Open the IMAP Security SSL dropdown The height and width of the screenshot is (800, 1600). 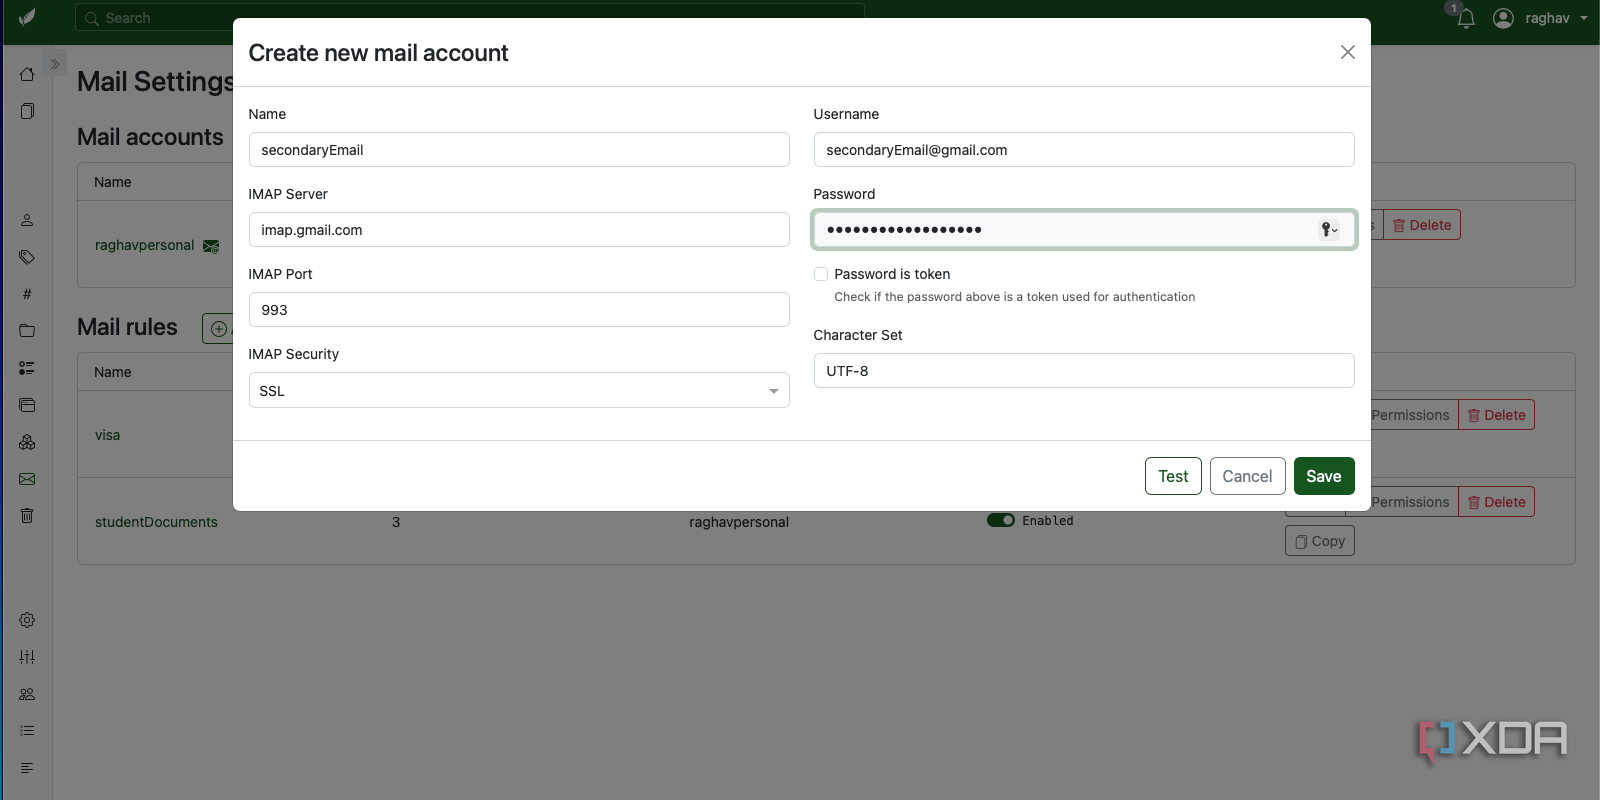tap(519, 390)
